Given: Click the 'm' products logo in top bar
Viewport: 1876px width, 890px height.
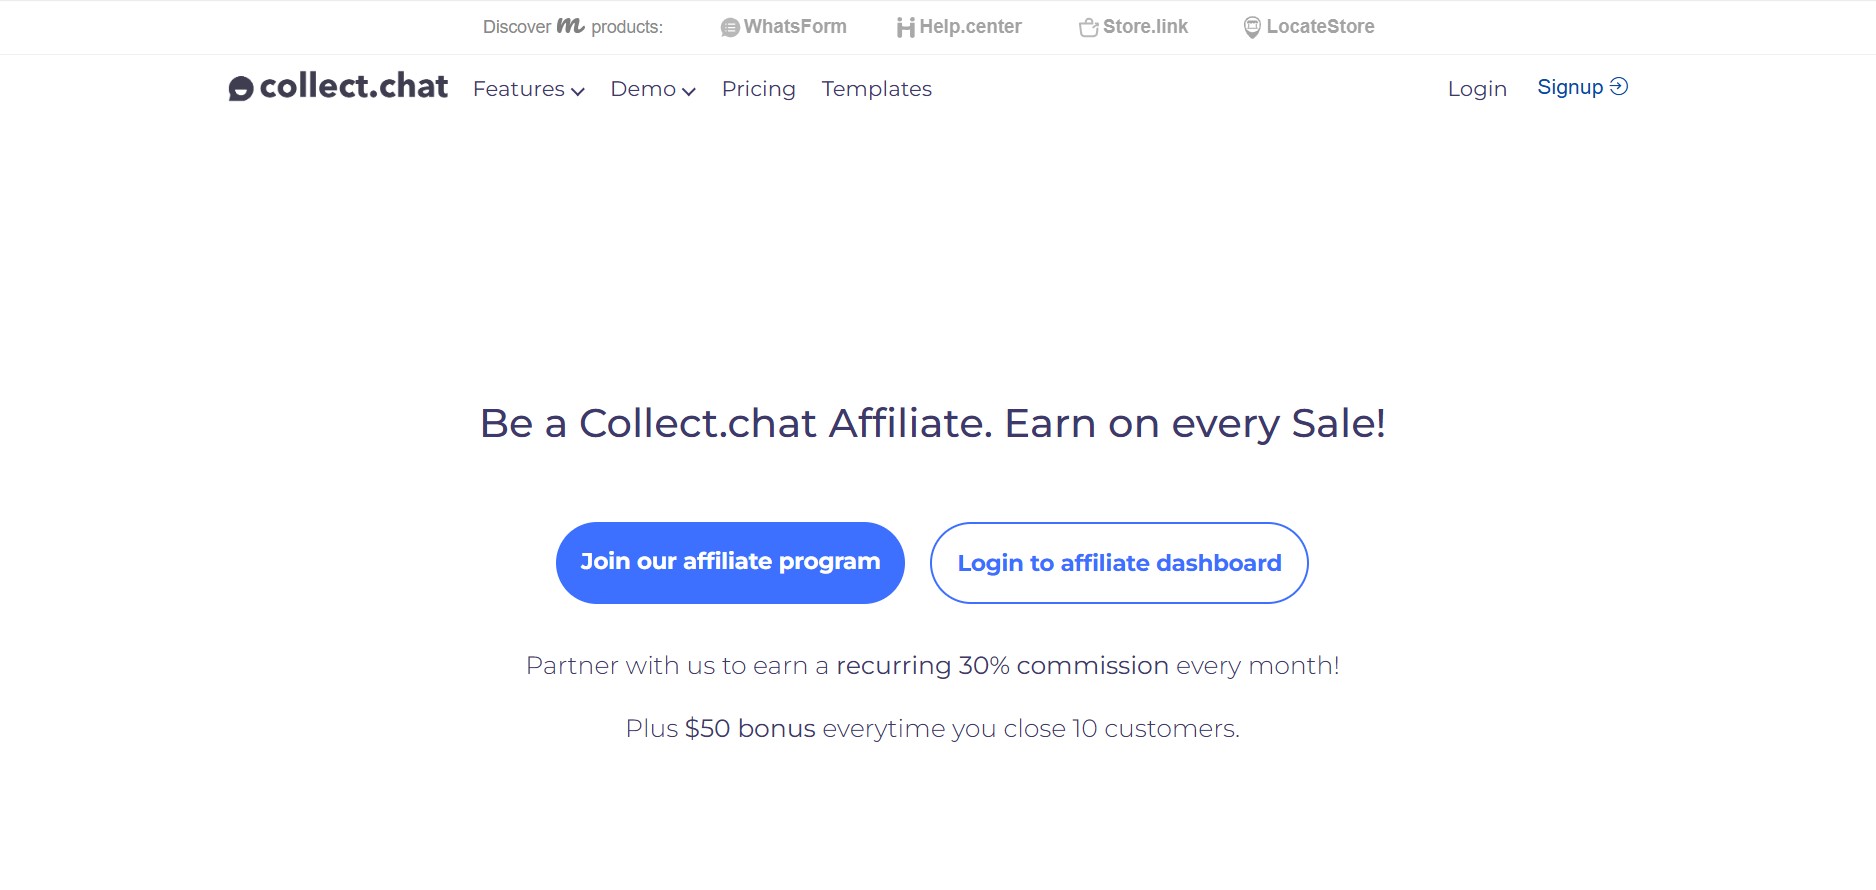Looking at the screenshot, I should [x=571, y=26].
